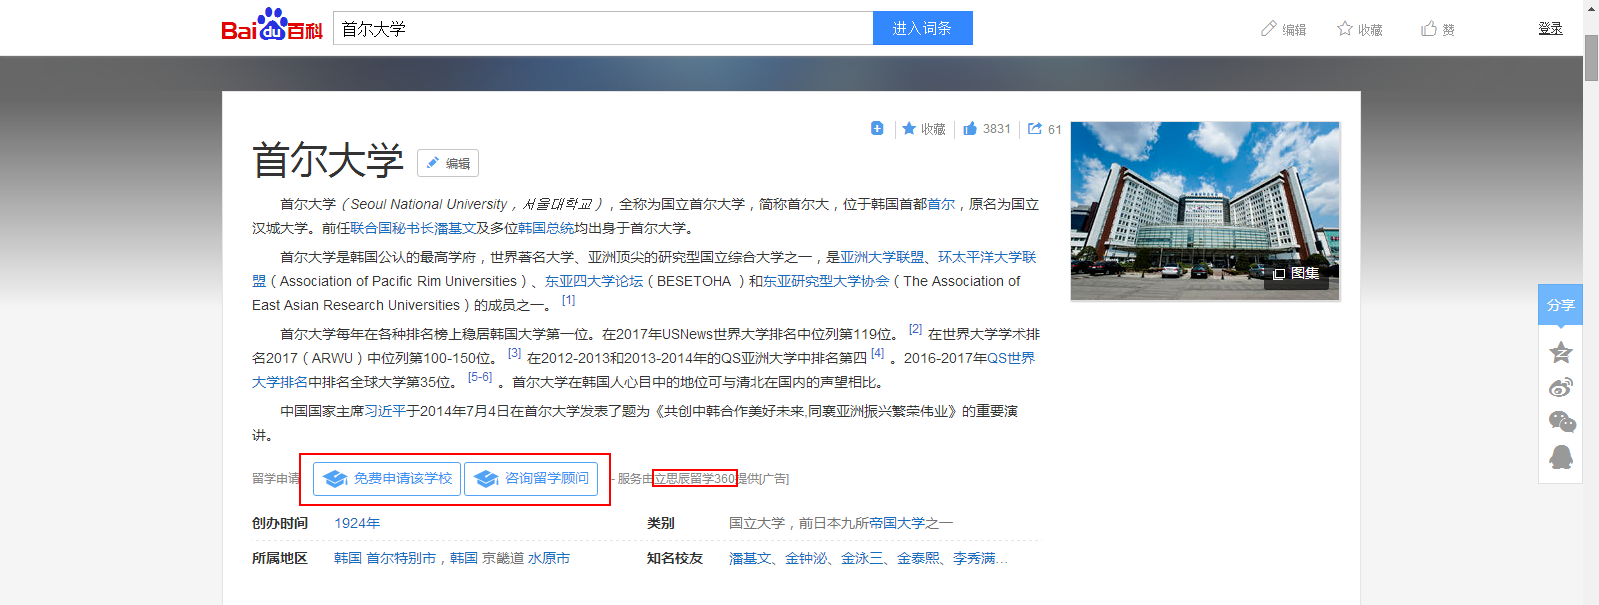Jump to citation reference [4]

877,353
